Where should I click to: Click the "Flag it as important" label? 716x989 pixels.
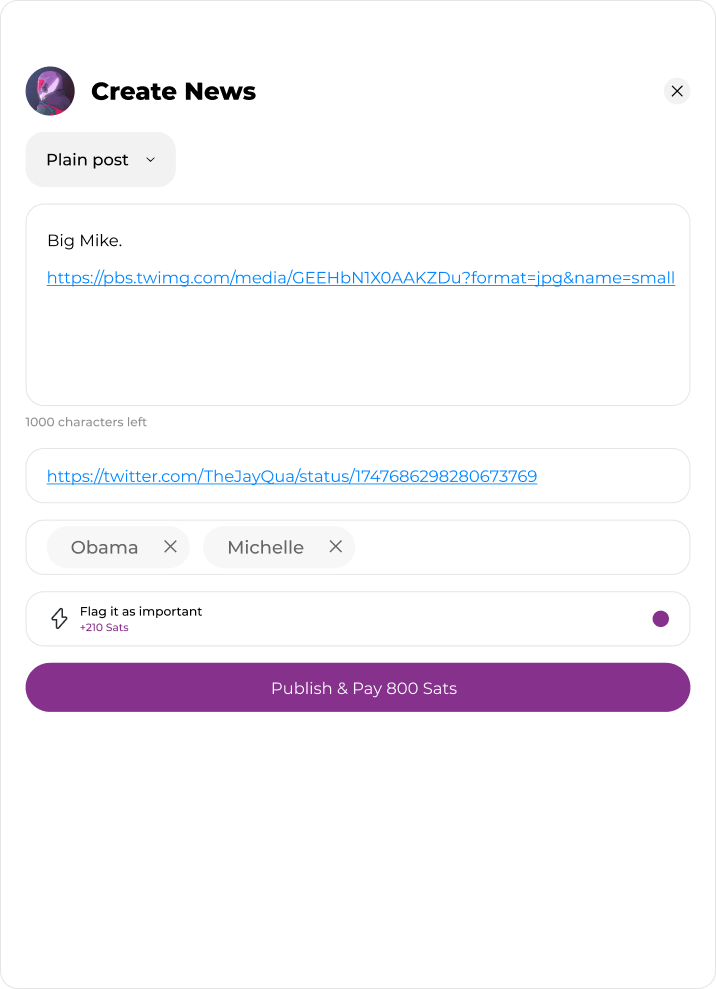tap(141, 611)
